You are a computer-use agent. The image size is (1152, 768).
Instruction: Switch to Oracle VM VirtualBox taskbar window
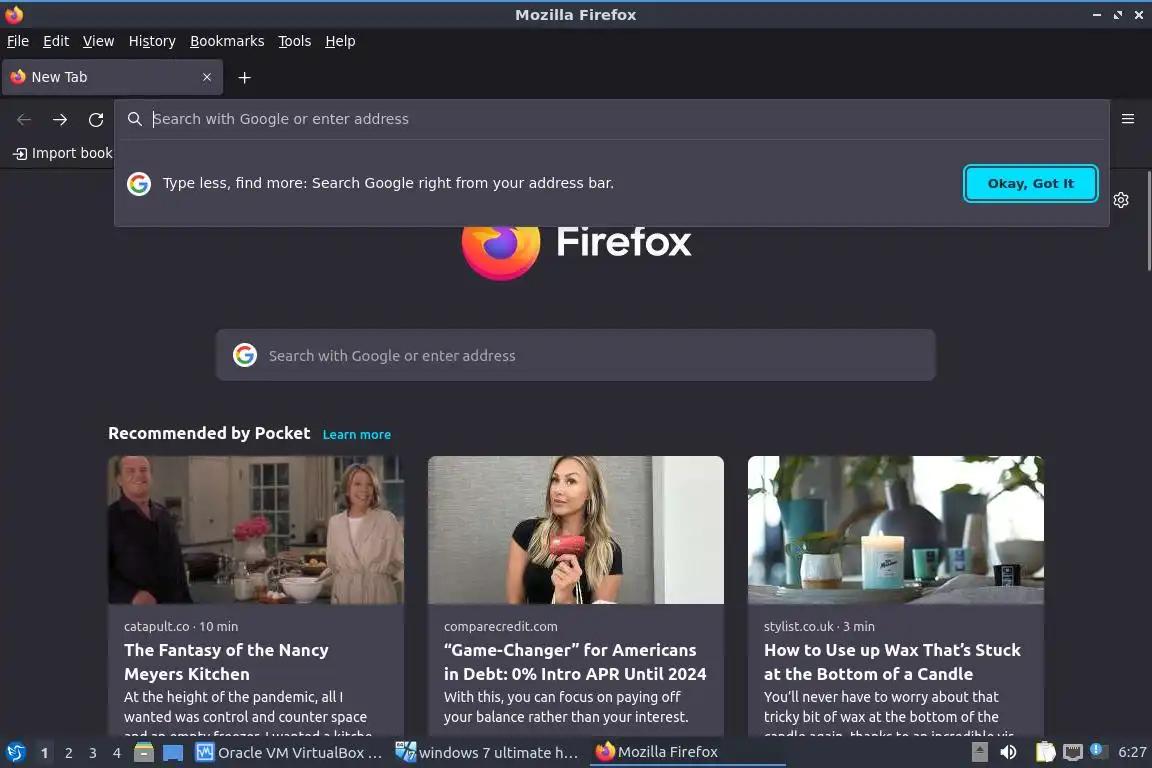[289, 753]
